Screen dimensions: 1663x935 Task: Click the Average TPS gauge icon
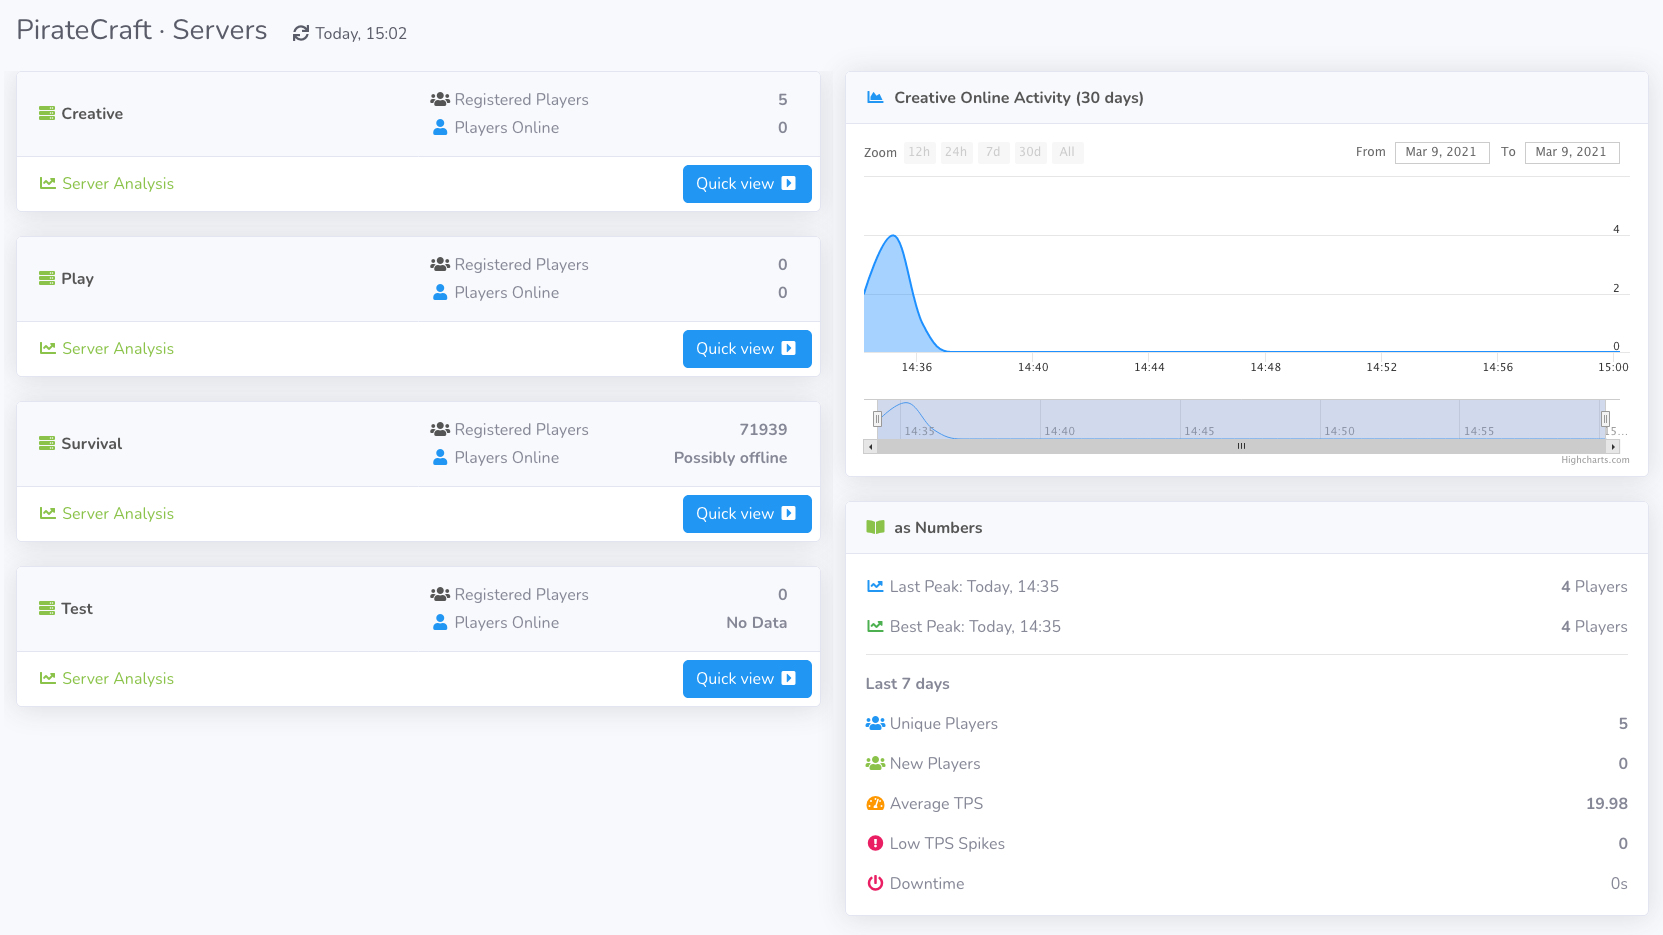pos(875,804)
